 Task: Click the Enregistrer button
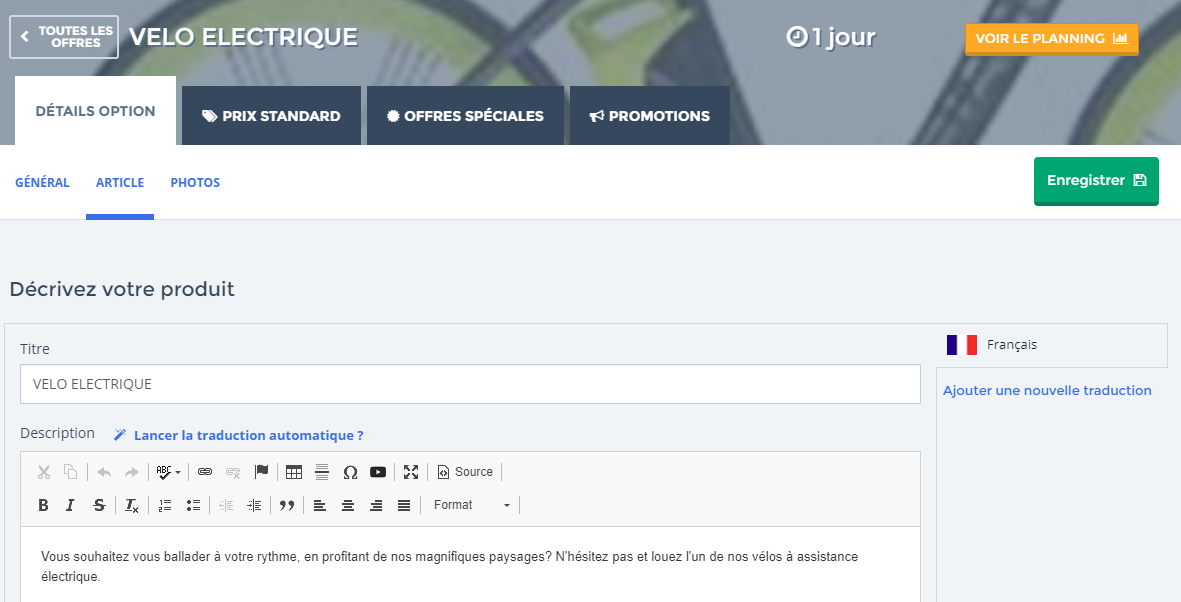1096,181
